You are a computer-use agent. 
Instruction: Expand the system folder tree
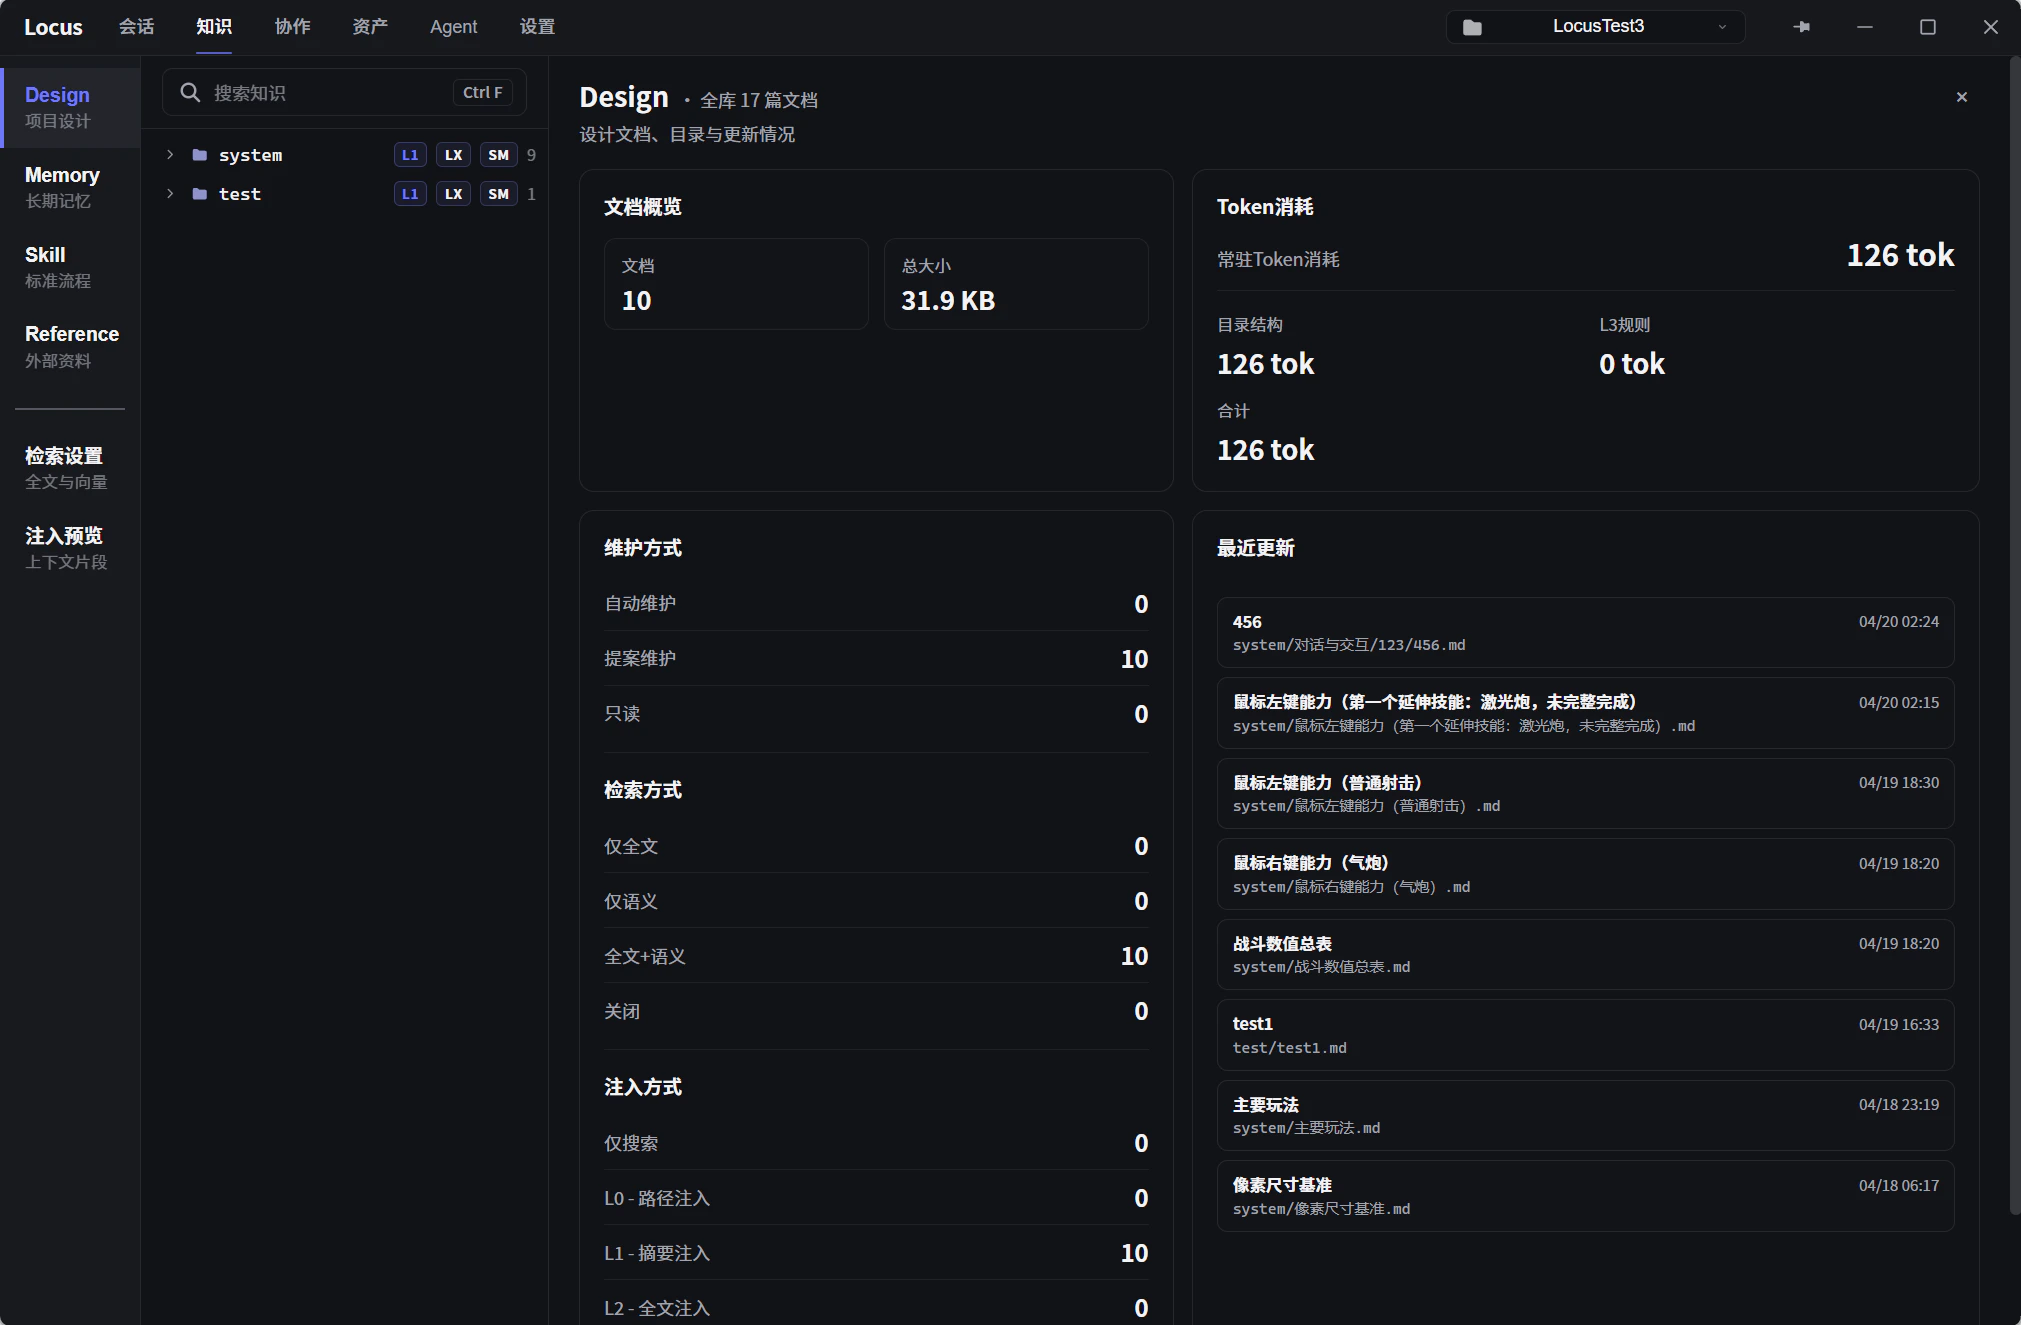pyautogui.click(x=170, y=155)
